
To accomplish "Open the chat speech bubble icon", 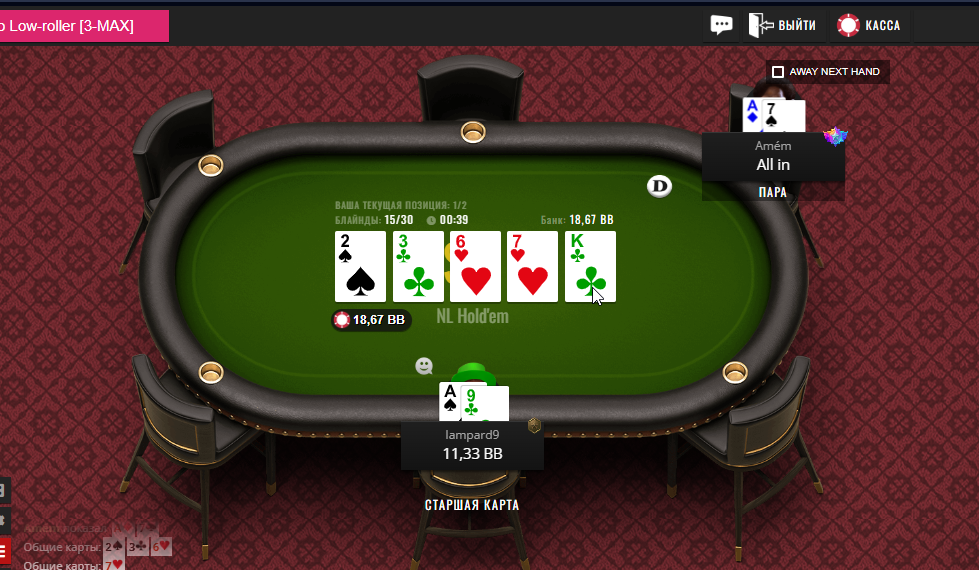I will (x=721, y=25).
